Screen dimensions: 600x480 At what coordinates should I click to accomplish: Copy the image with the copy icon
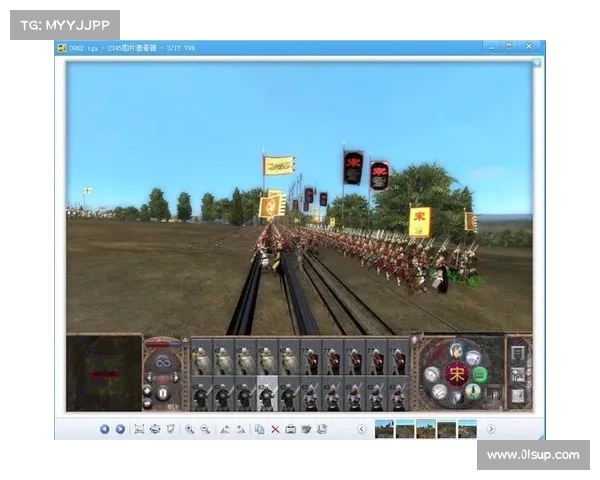coord(259,429)
